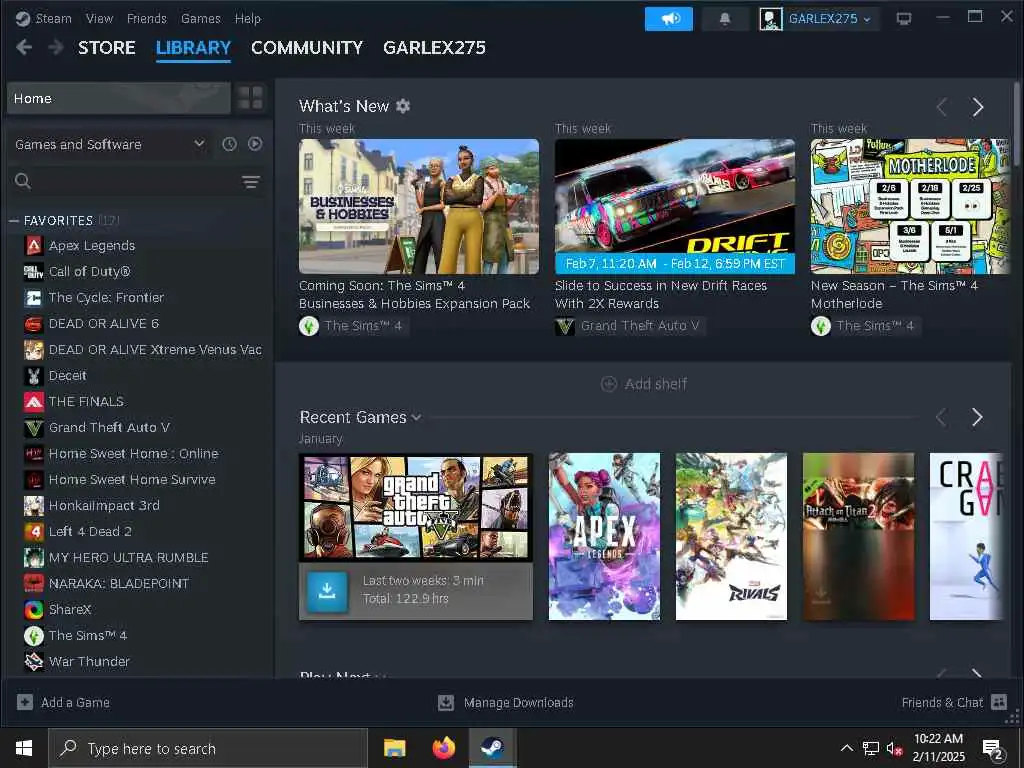This screenshot has width=1024, height=768.
Task: Select Apex Legends icon in Favorites
Action: pyautogui.click(x=34, y=246)
